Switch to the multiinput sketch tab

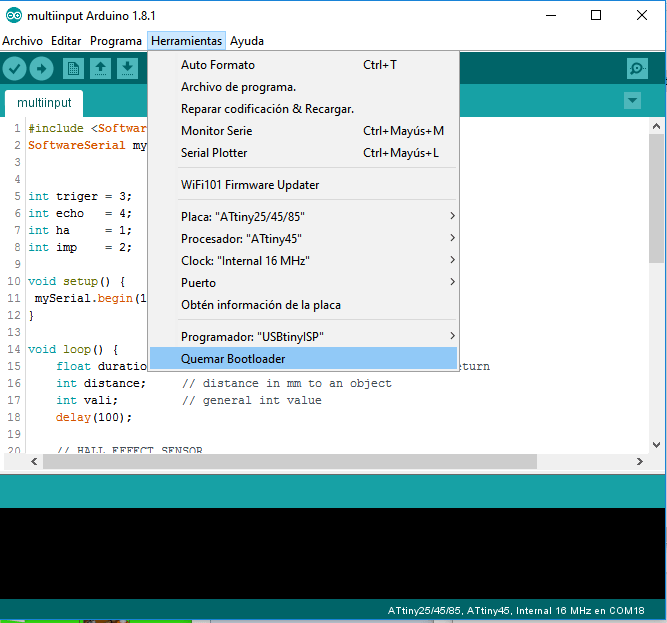[44, 103]
